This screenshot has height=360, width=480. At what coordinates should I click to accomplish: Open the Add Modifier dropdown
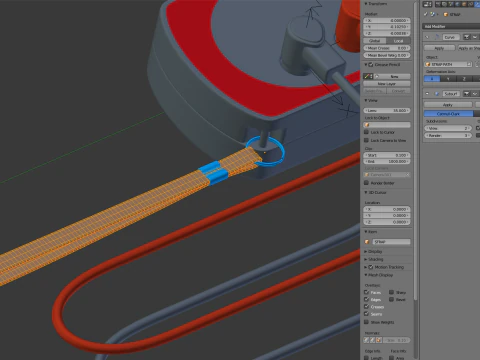point(451,26)
